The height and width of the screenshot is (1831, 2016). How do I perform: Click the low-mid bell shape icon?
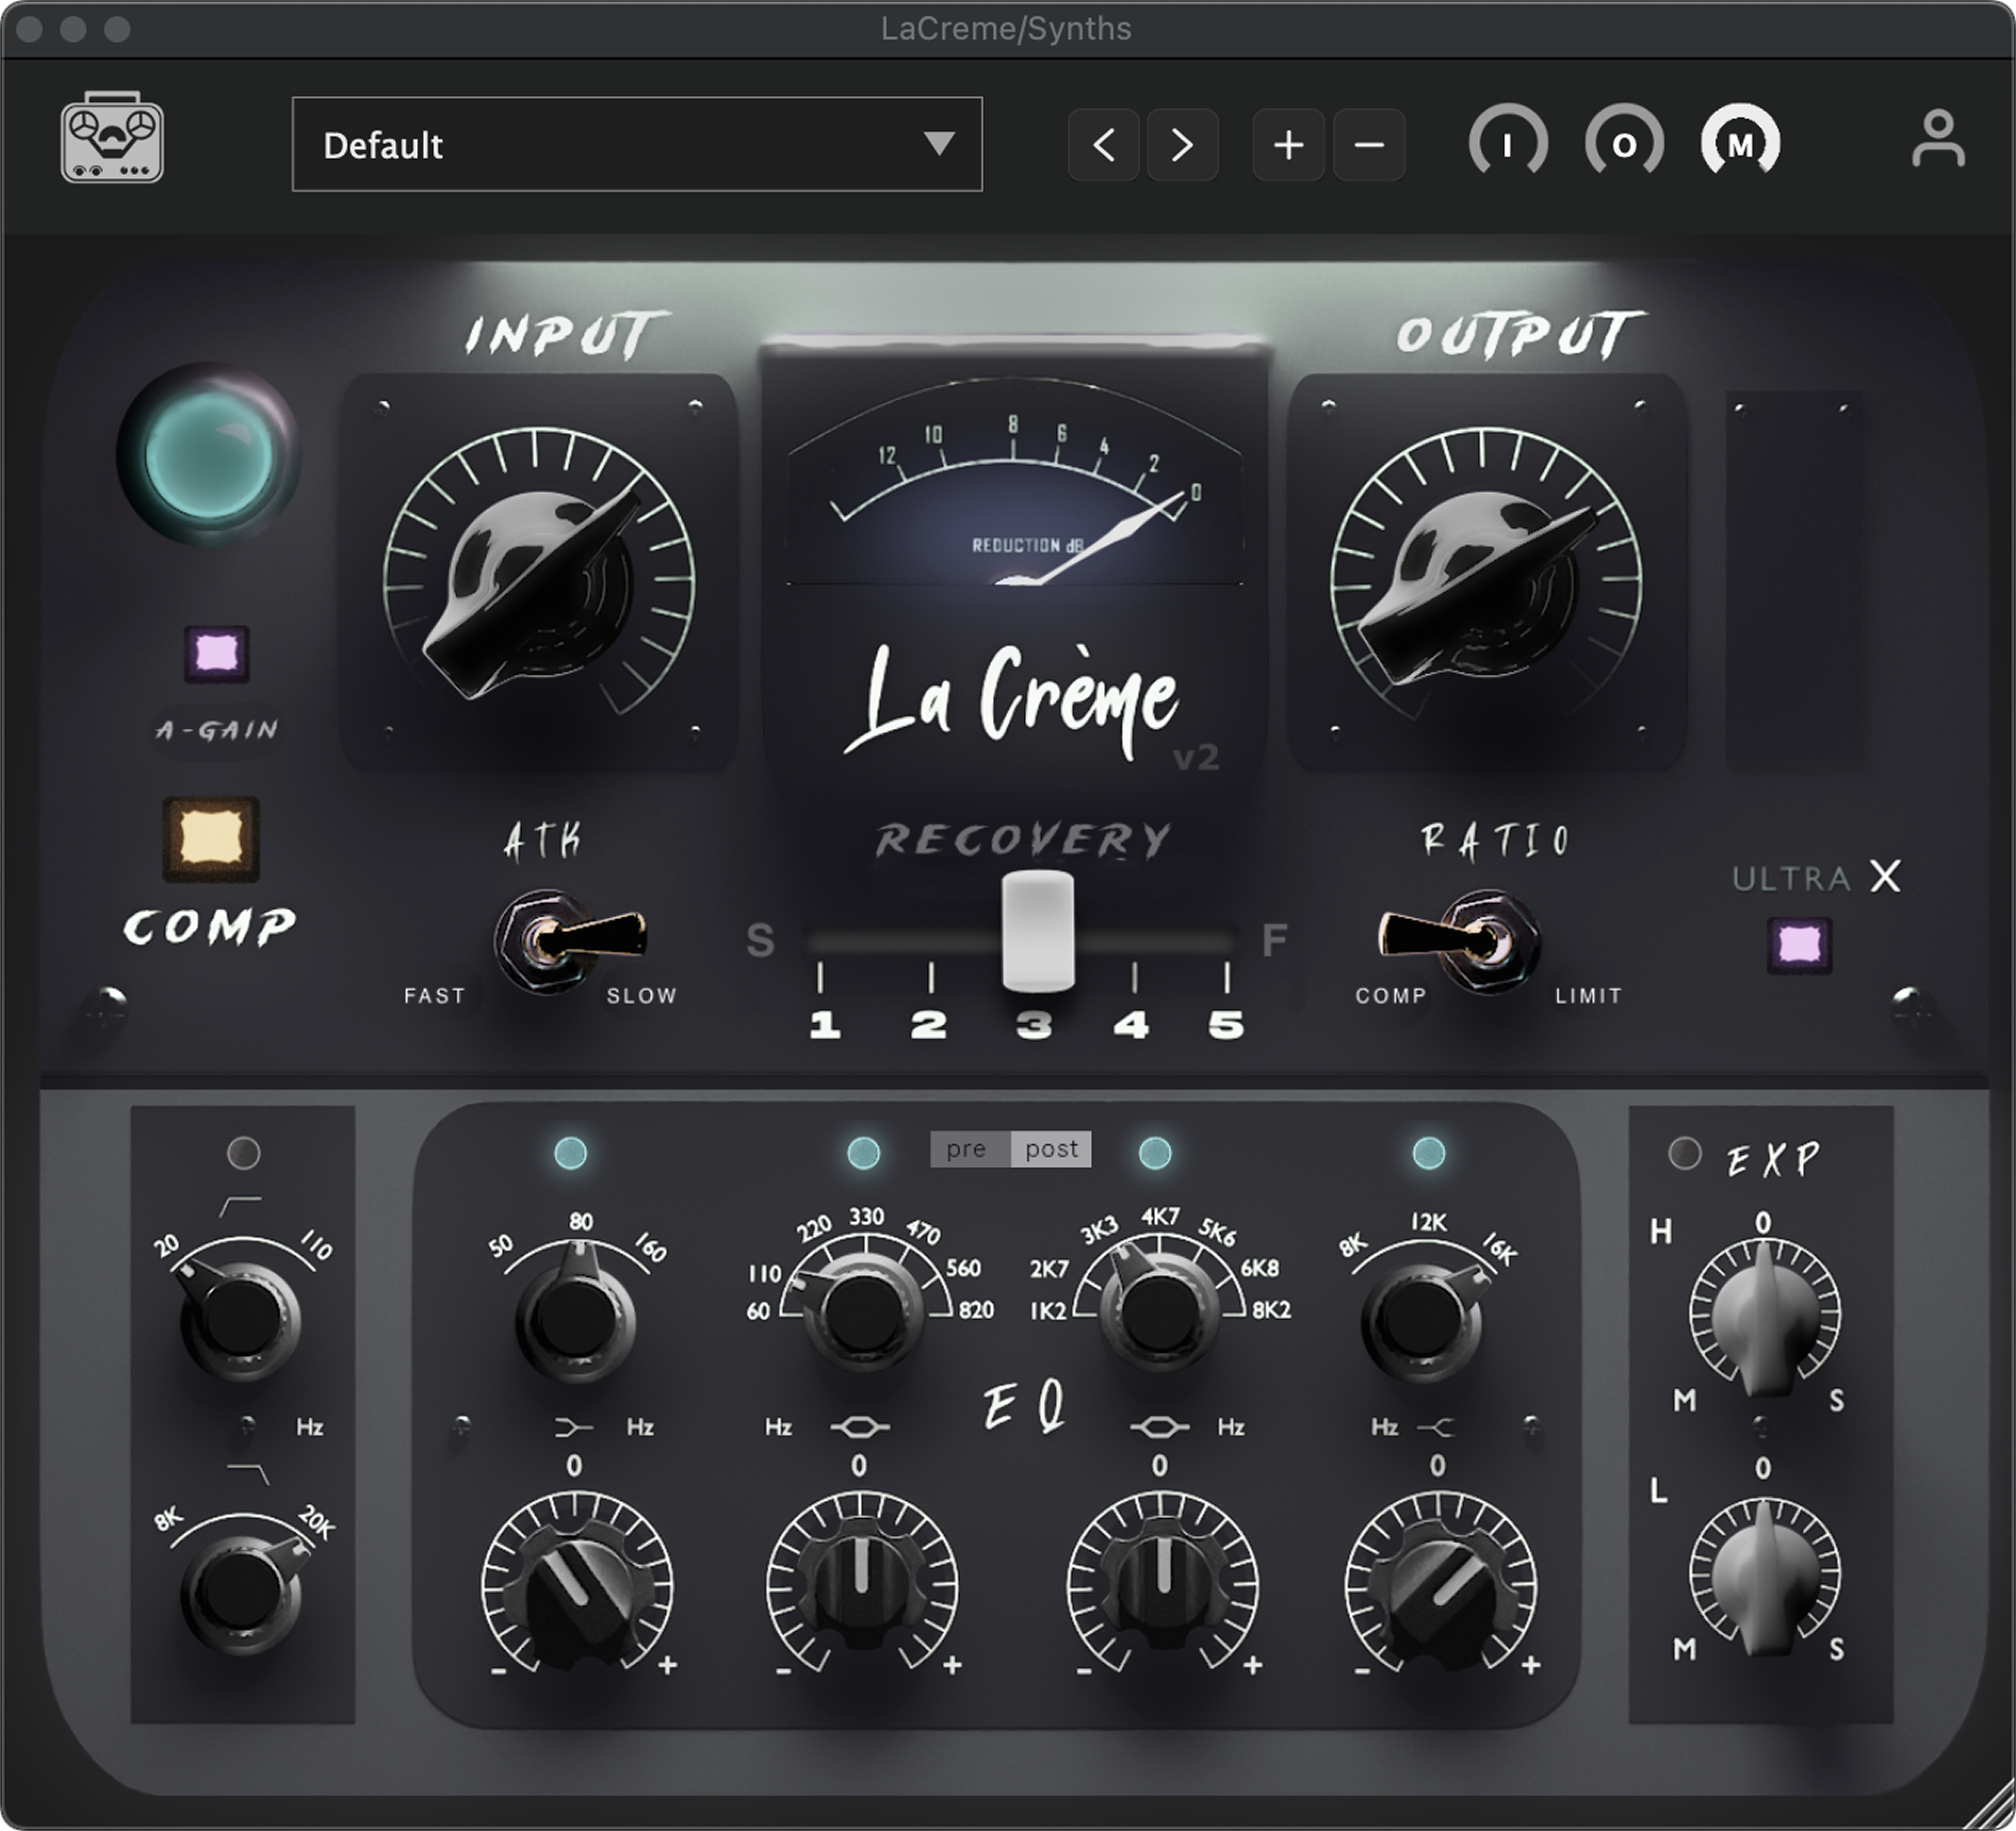tap(860, 1428)
